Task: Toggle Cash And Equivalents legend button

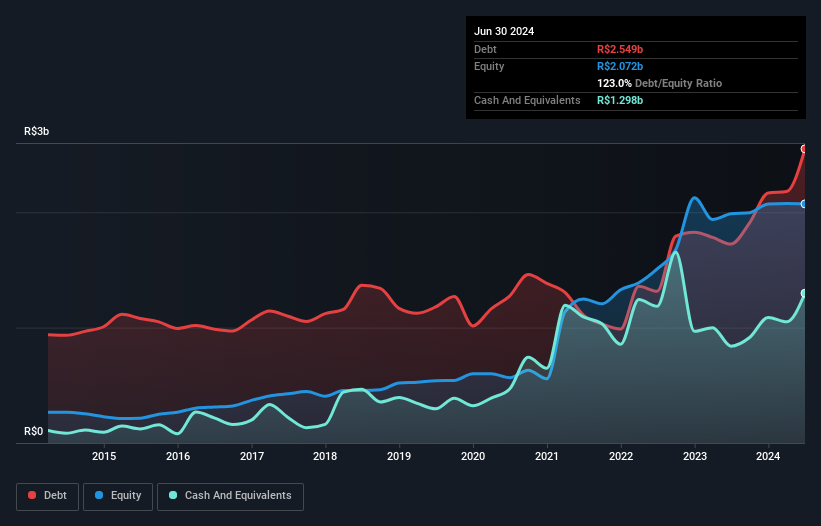Action: coord(230,496)
